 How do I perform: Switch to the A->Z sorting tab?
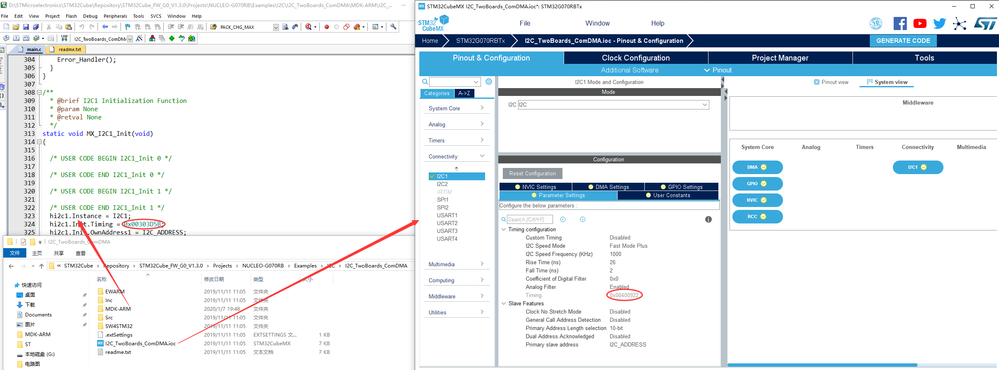[464, 93]
